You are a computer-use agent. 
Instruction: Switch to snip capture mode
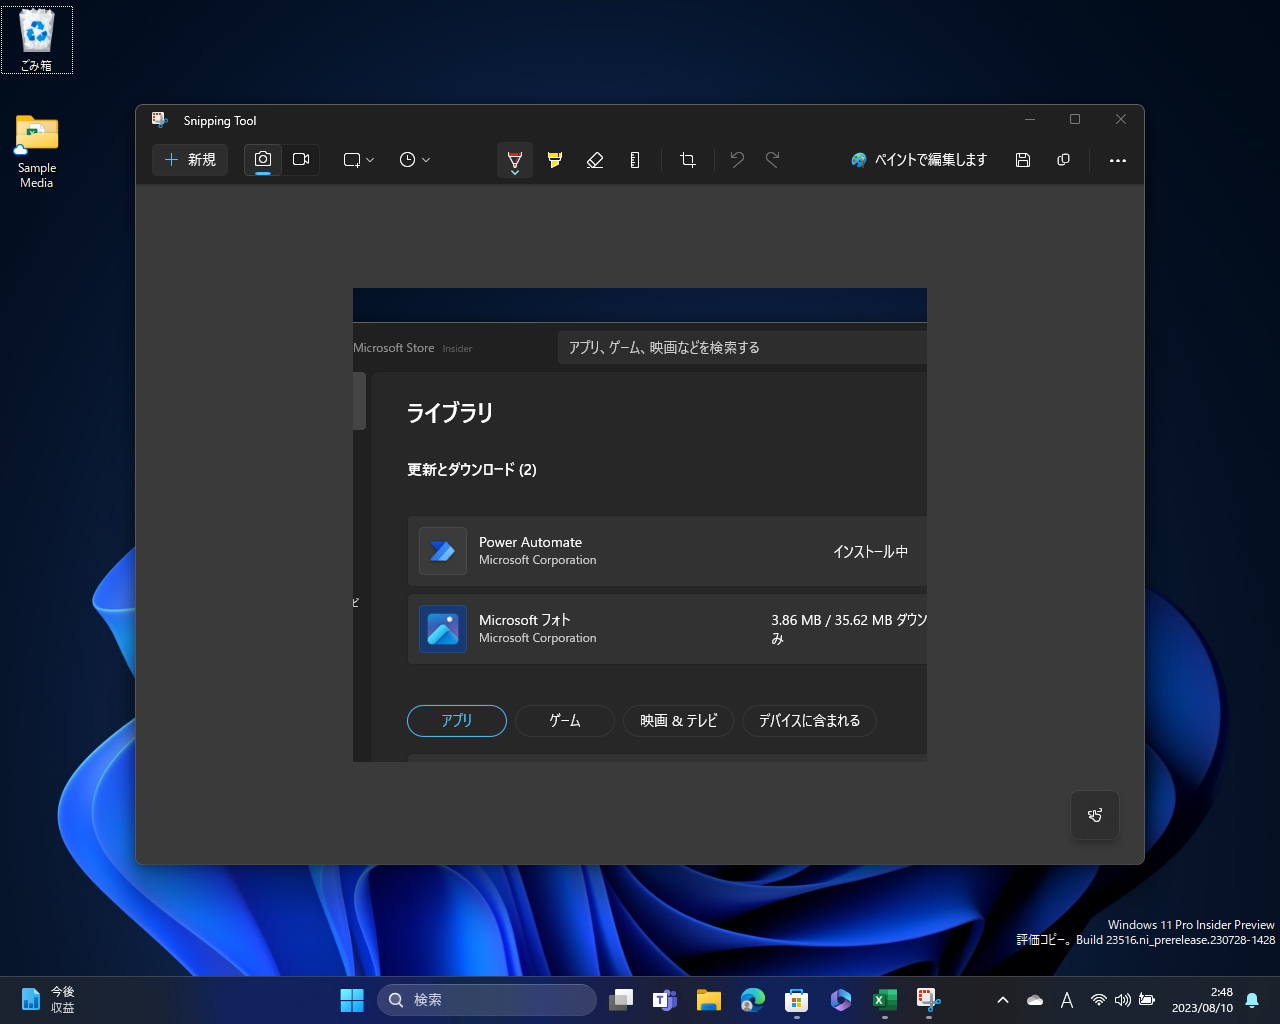click(x=262, y=160)
